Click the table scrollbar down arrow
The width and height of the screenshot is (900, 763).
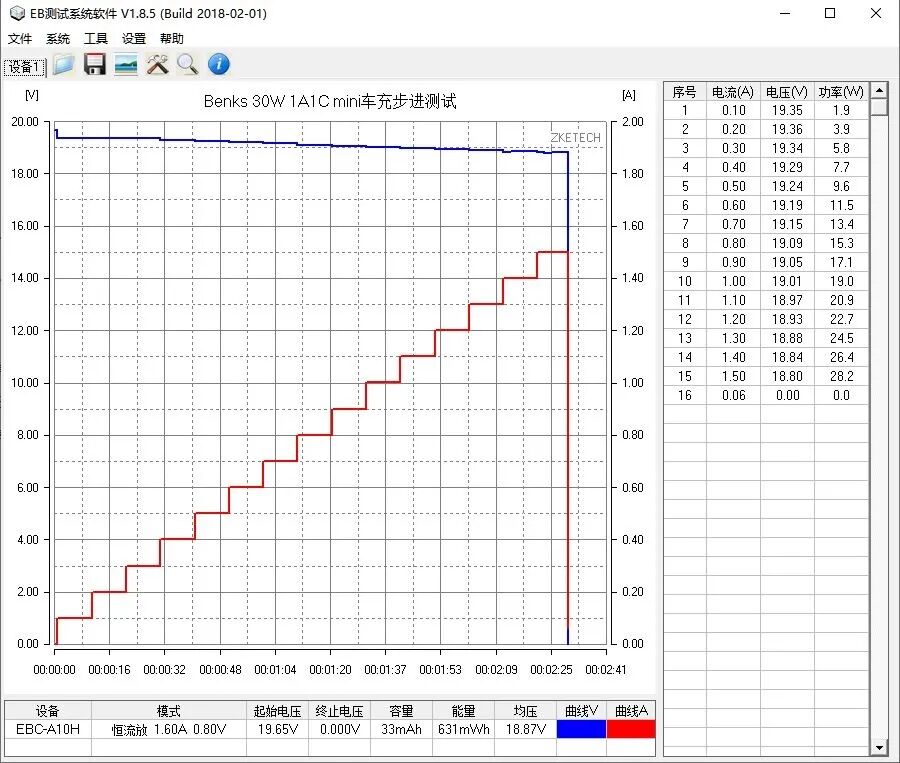tap(879, 747)
